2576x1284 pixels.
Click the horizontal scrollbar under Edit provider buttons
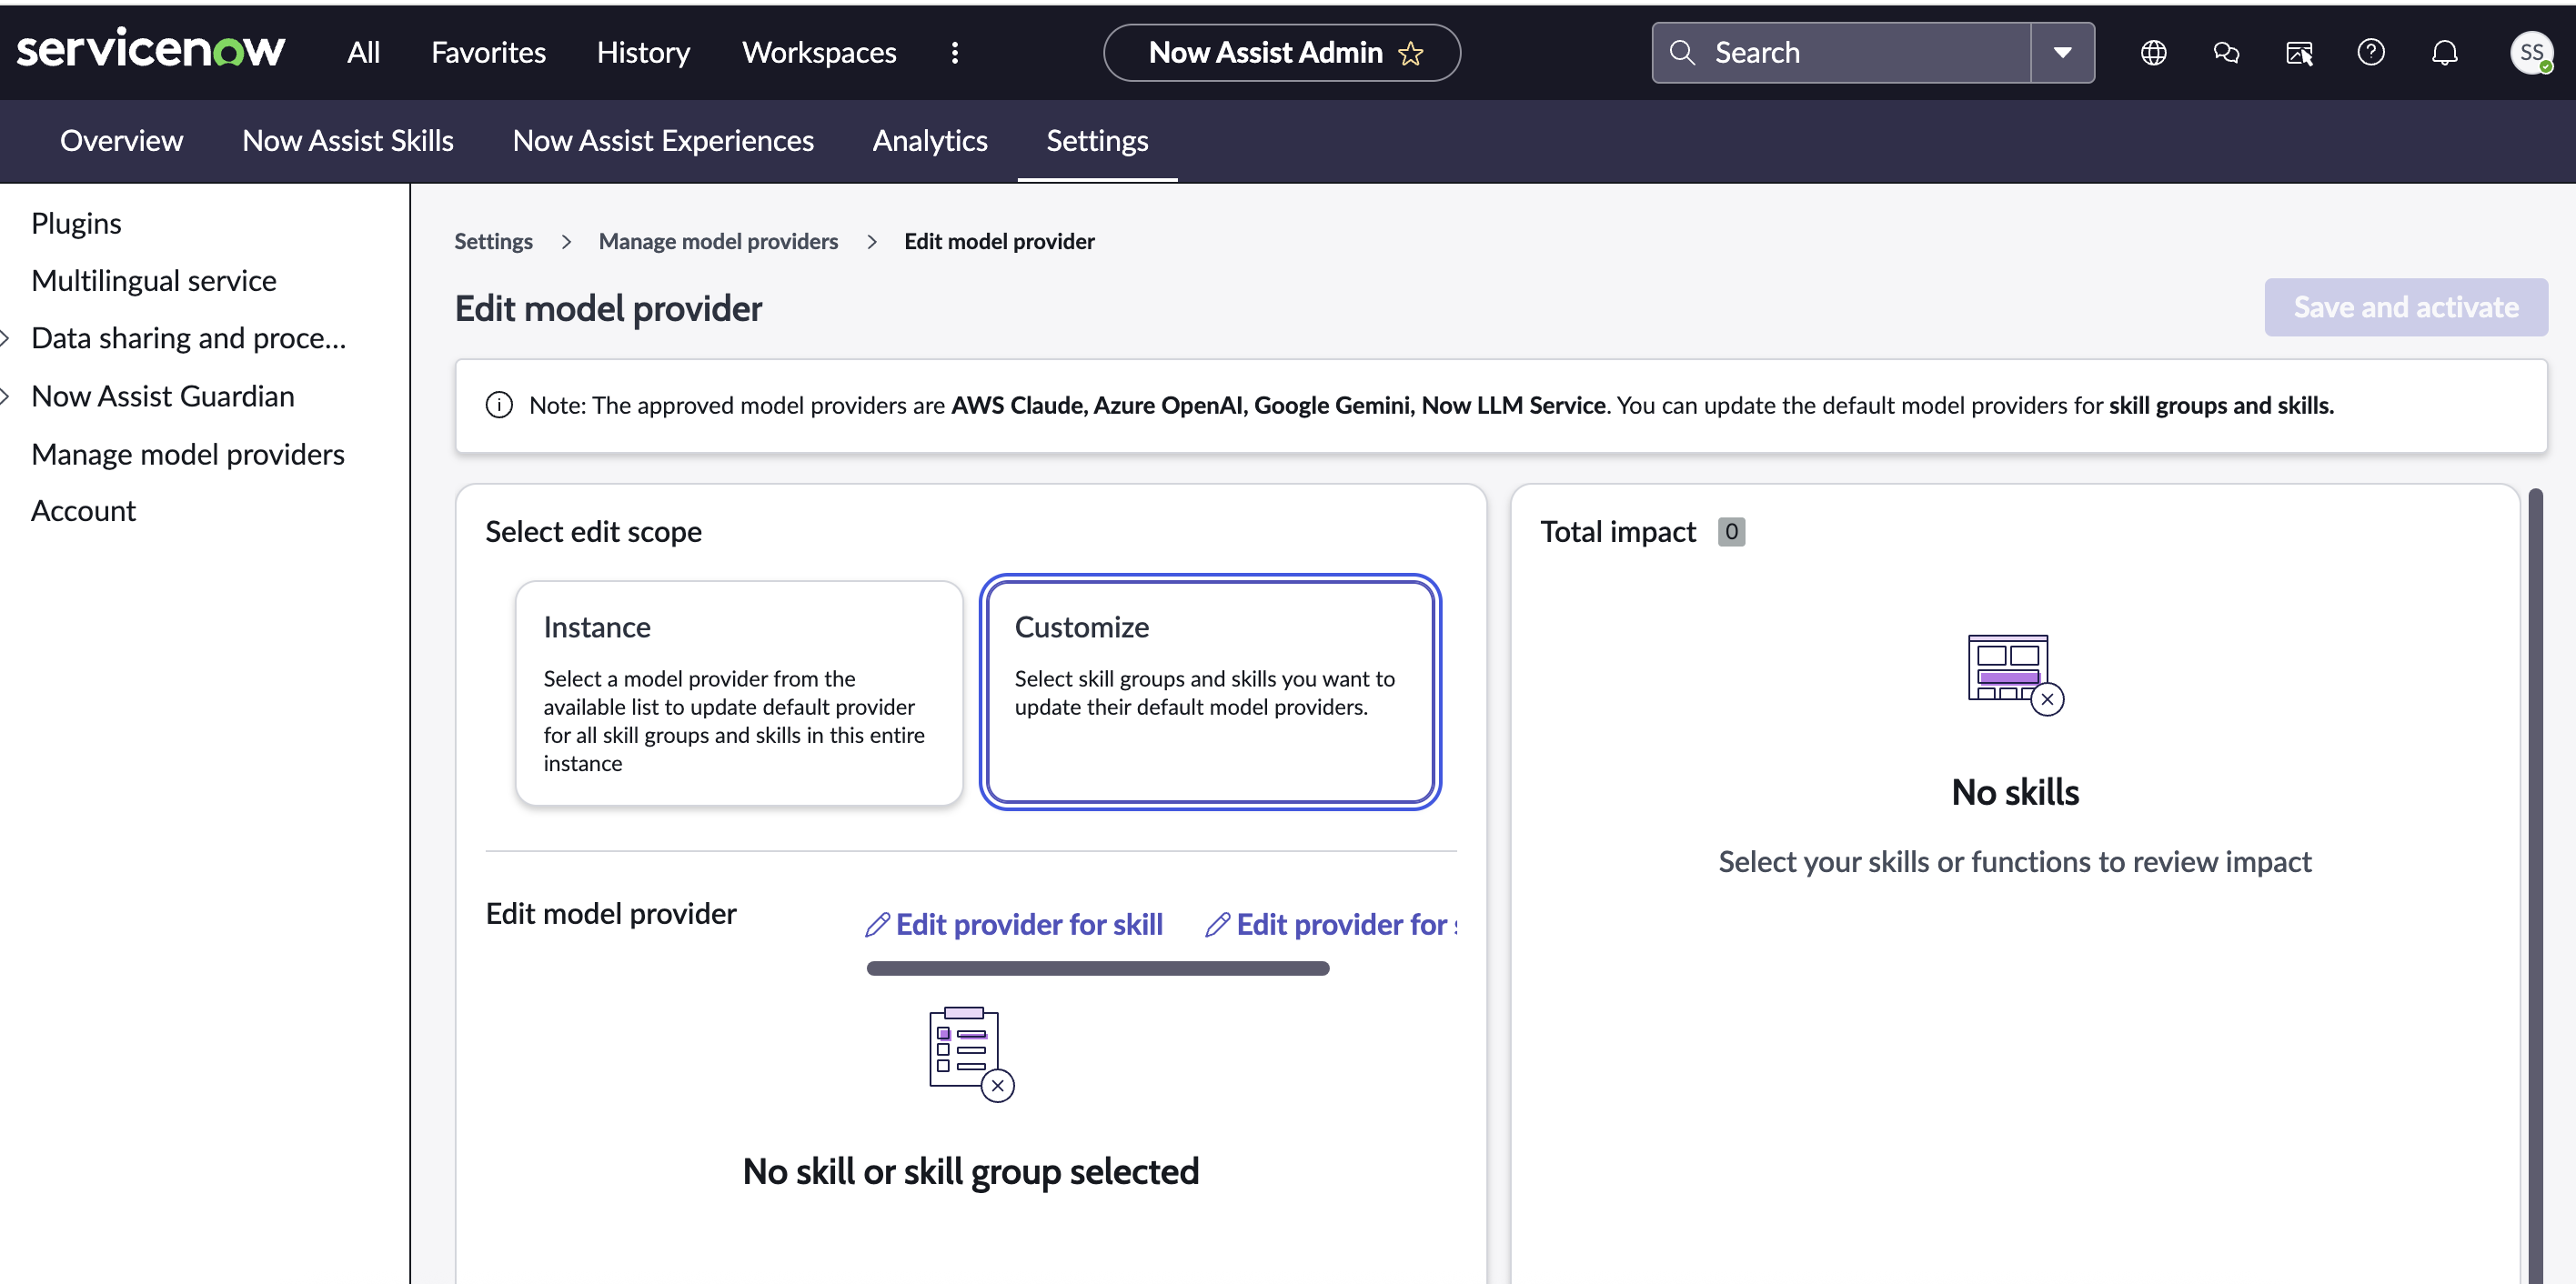(x=1097, y=968)
